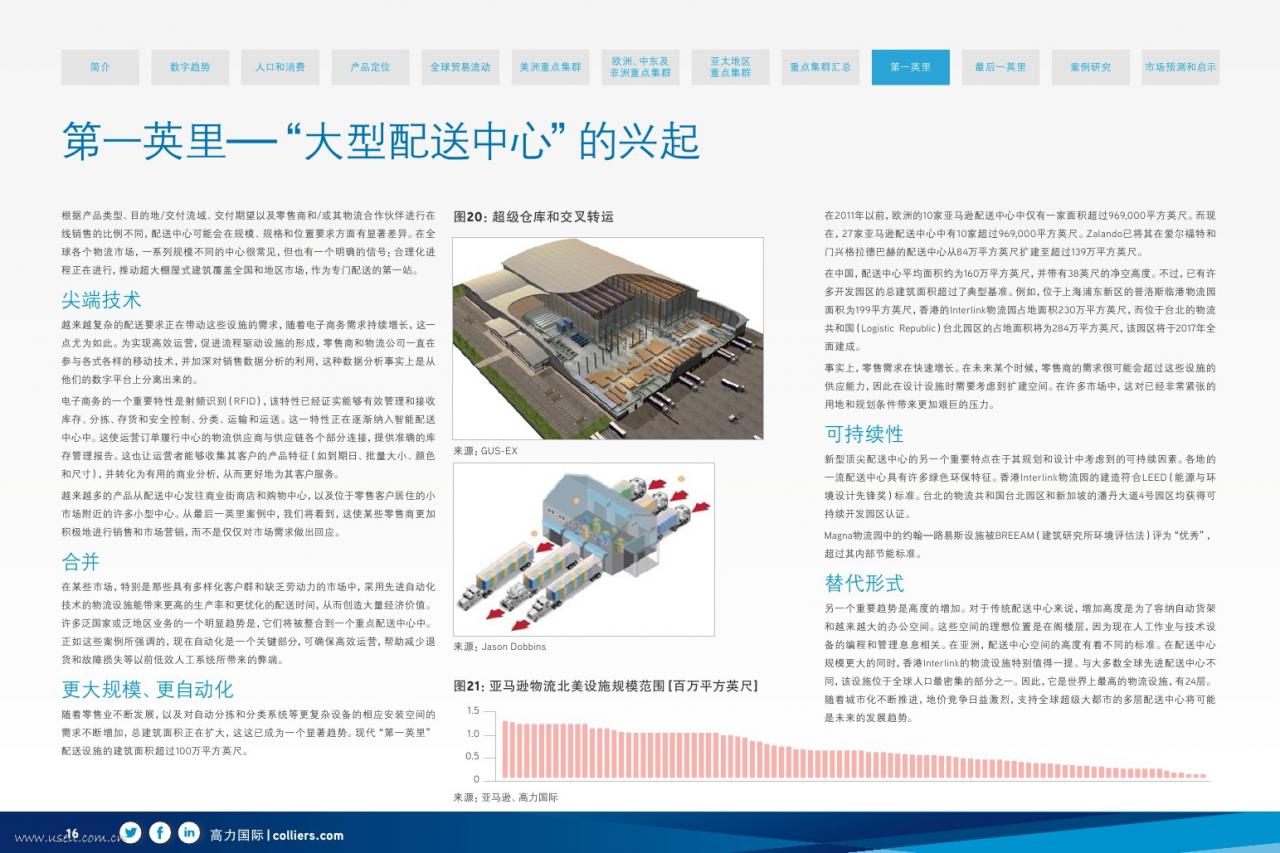Select the 产品定位 tab
The width and height of the screenshot is (1280, 853).
coord(370,67)
